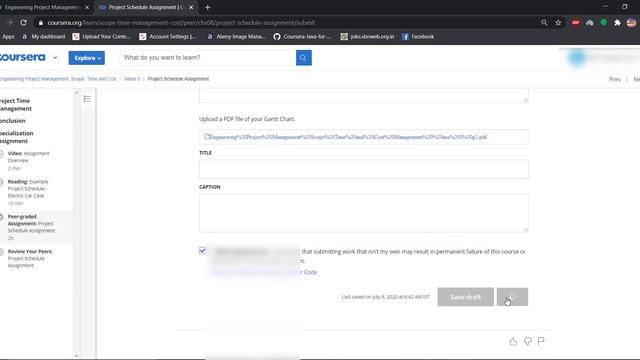640x360 pixels.
Task: Open Alamy Image Manager bookmark
Action: 236,37
